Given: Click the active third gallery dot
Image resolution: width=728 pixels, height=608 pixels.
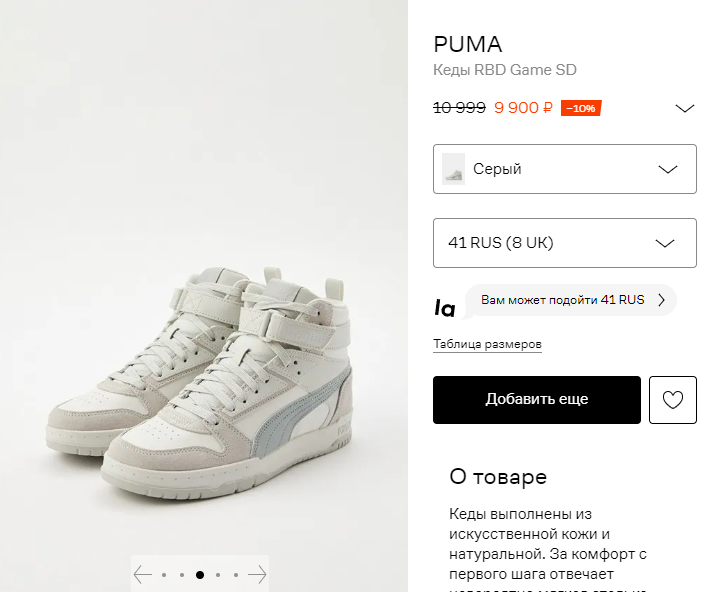Looking at the screenshot, I should (200, 575).
